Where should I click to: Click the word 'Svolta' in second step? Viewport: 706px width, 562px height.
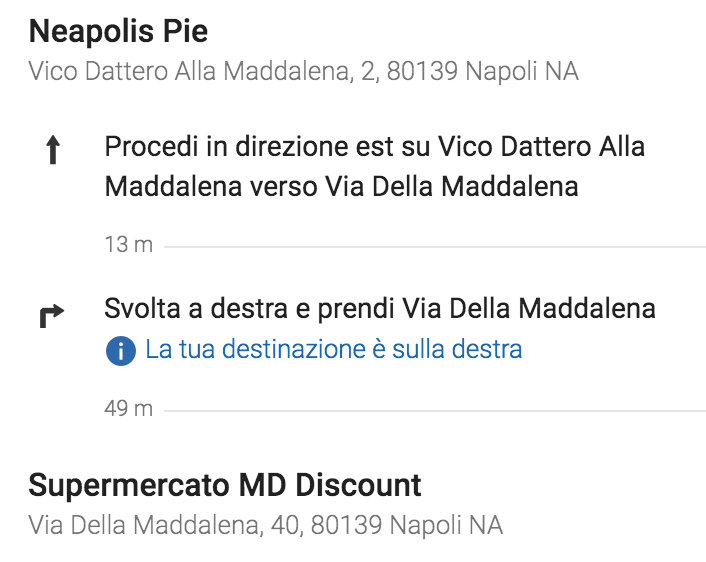coord(142,308)
